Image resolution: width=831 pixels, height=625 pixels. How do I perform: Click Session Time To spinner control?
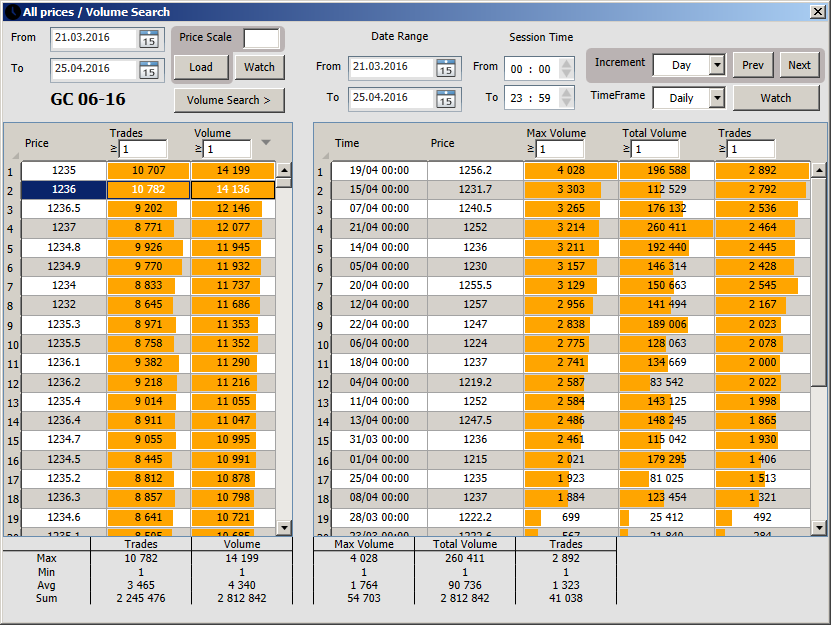tap(566, 98)
